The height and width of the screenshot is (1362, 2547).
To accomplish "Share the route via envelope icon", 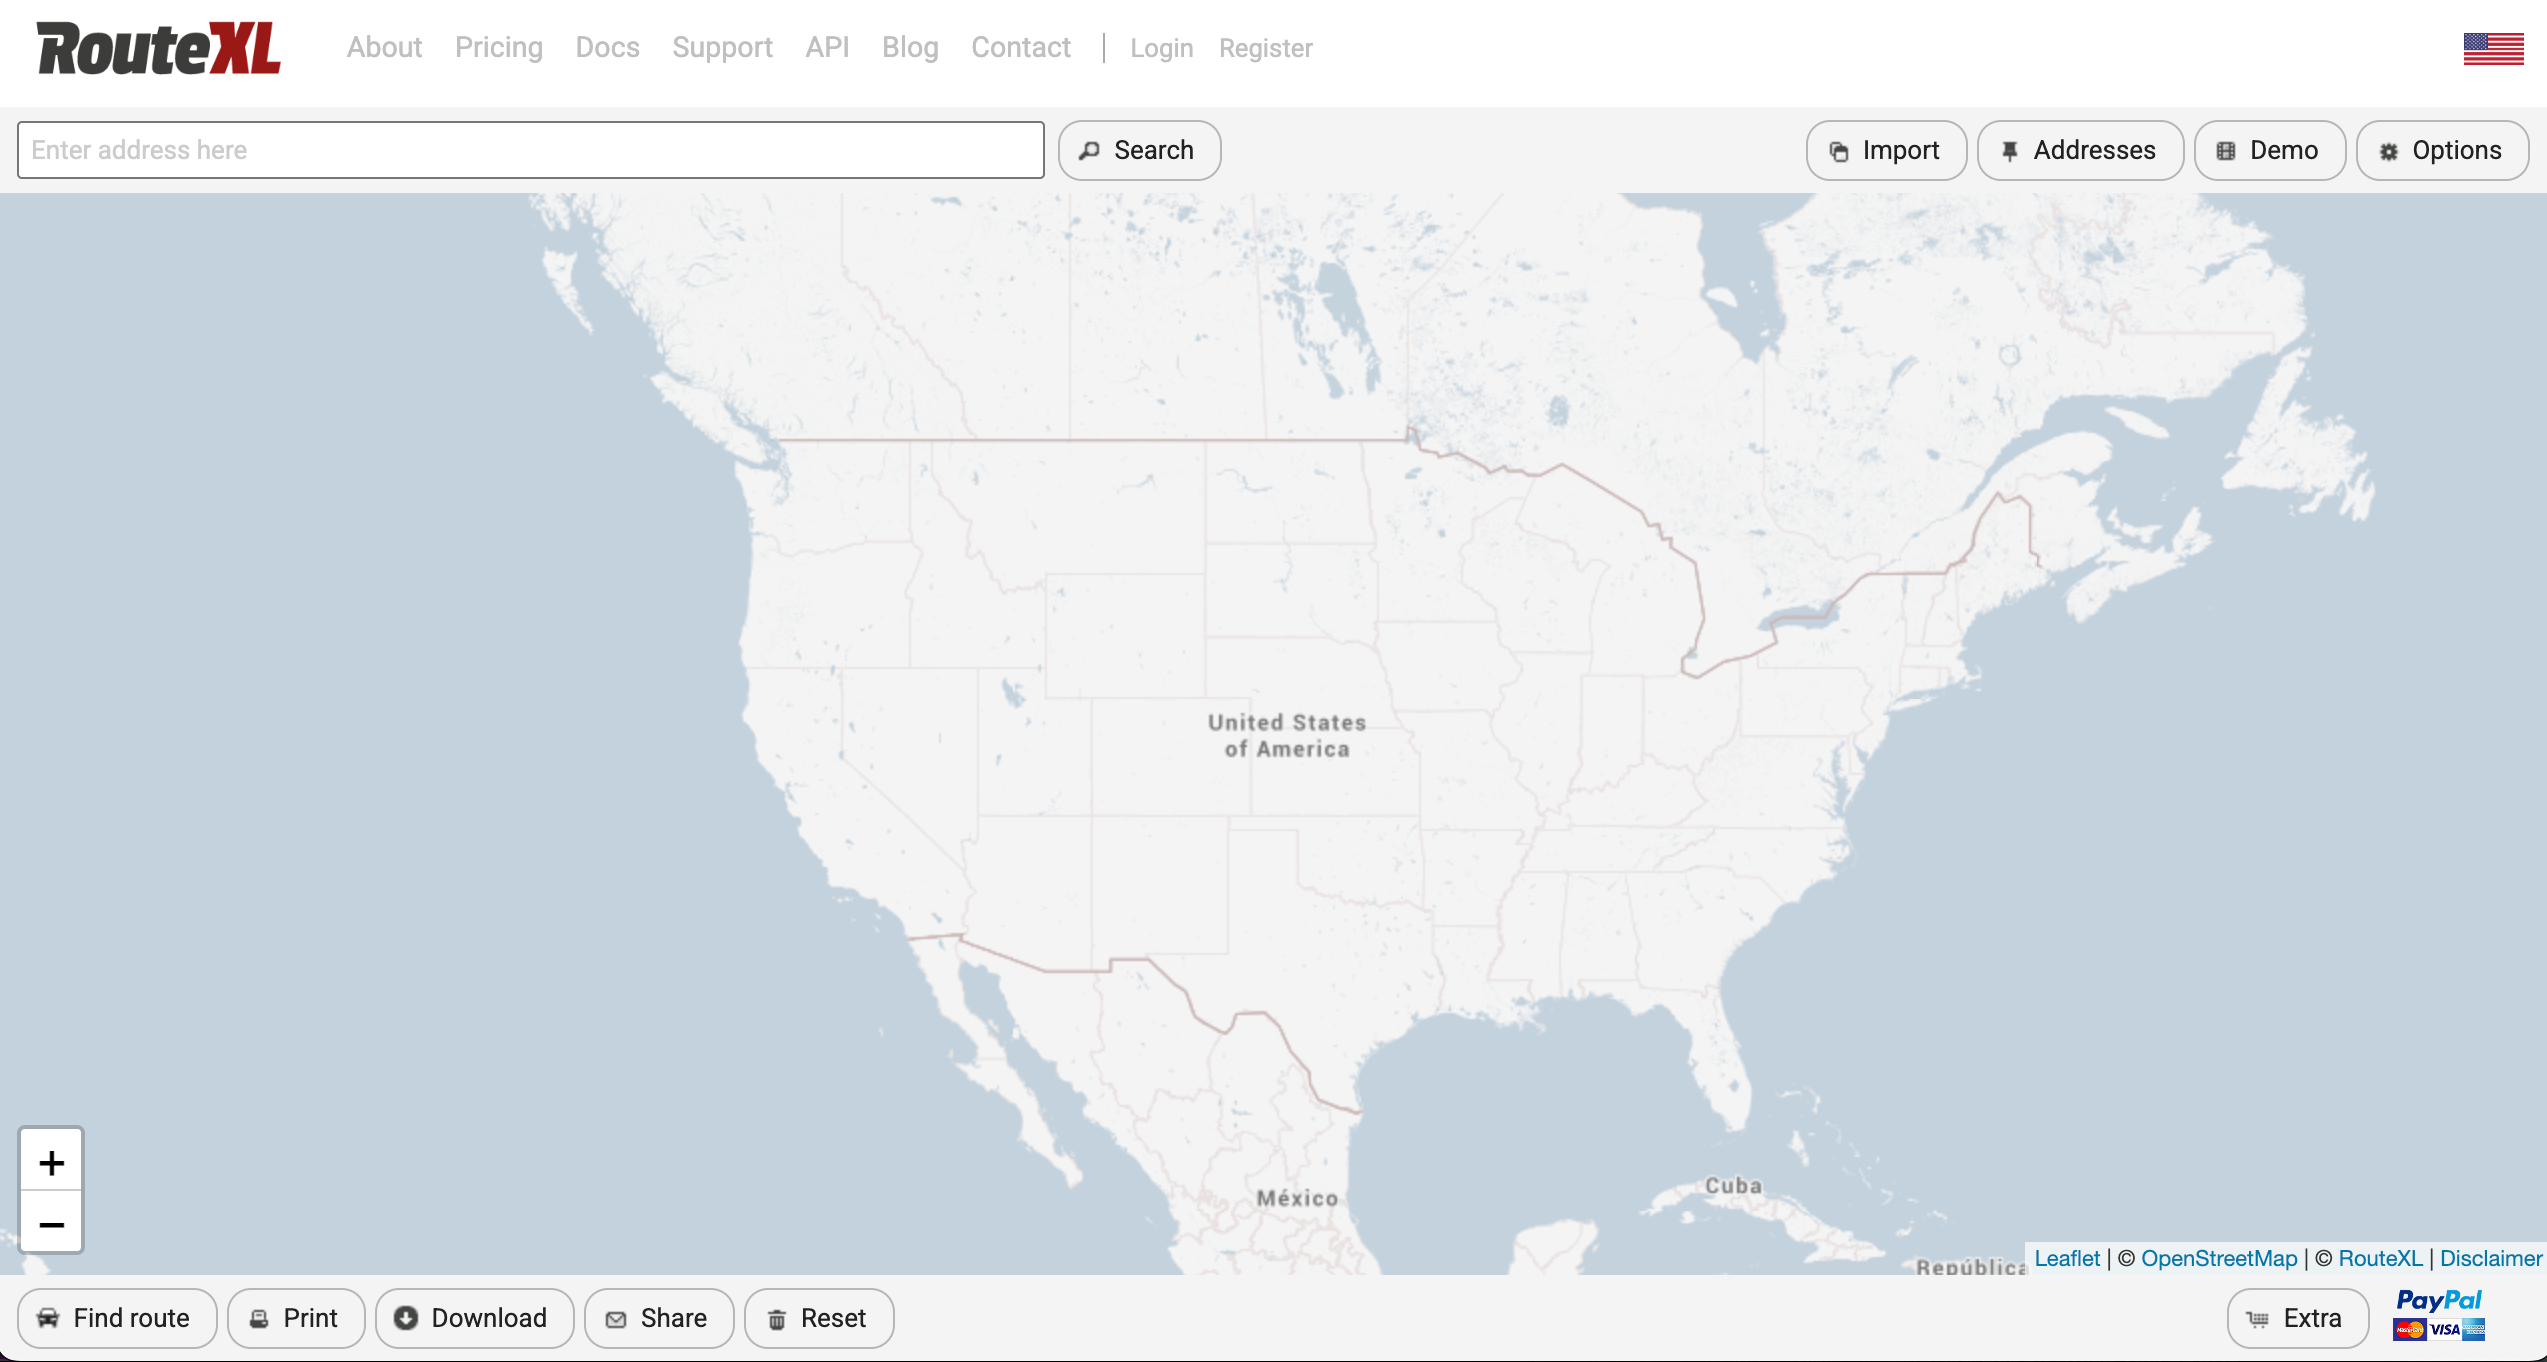I will coord(617,1318).
